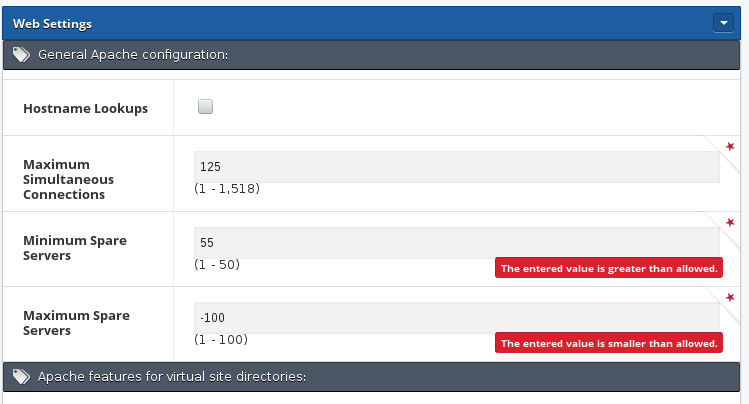Focus the Minimum Spare Servers field showing 55
The width and height of the screenshot is (749, 404).
click(x=457, y=243)
